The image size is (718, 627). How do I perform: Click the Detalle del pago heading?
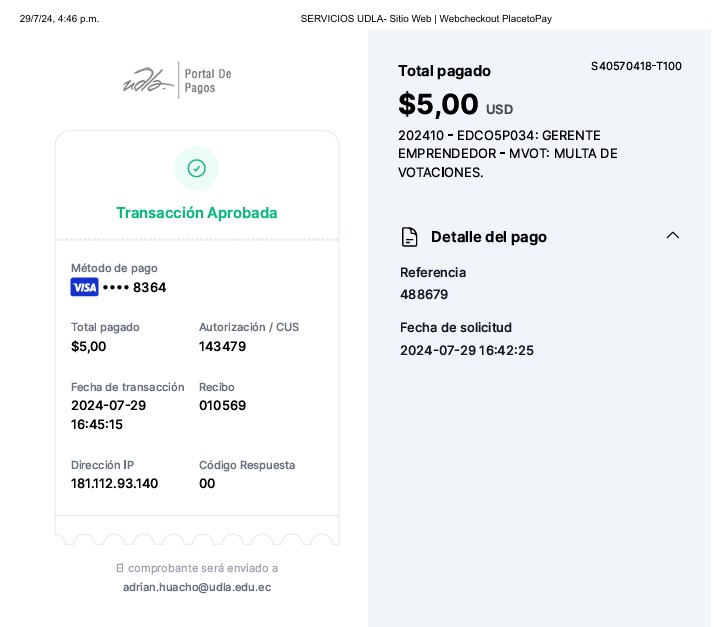pos(488,237)
